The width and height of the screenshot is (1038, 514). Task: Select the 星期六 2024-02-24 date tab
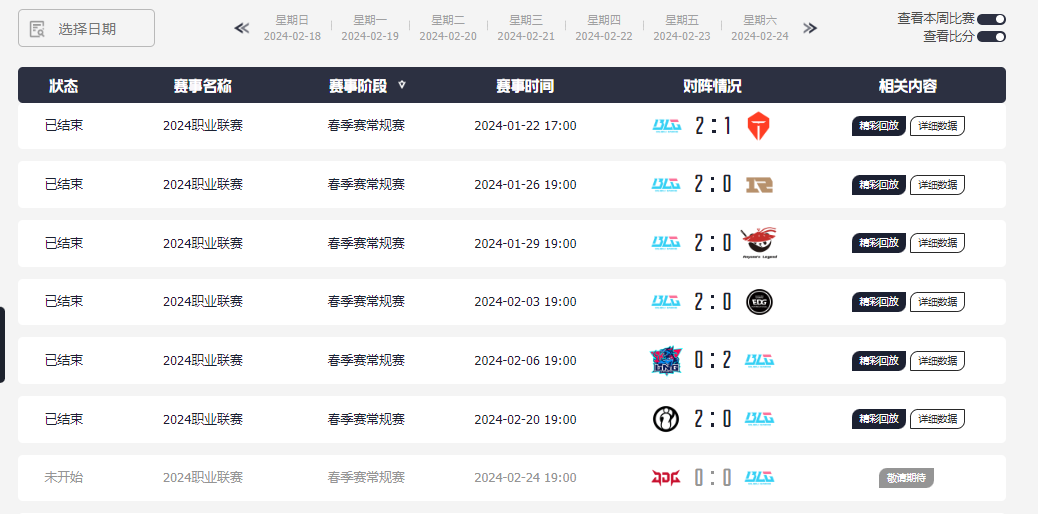tap(760, 28)
